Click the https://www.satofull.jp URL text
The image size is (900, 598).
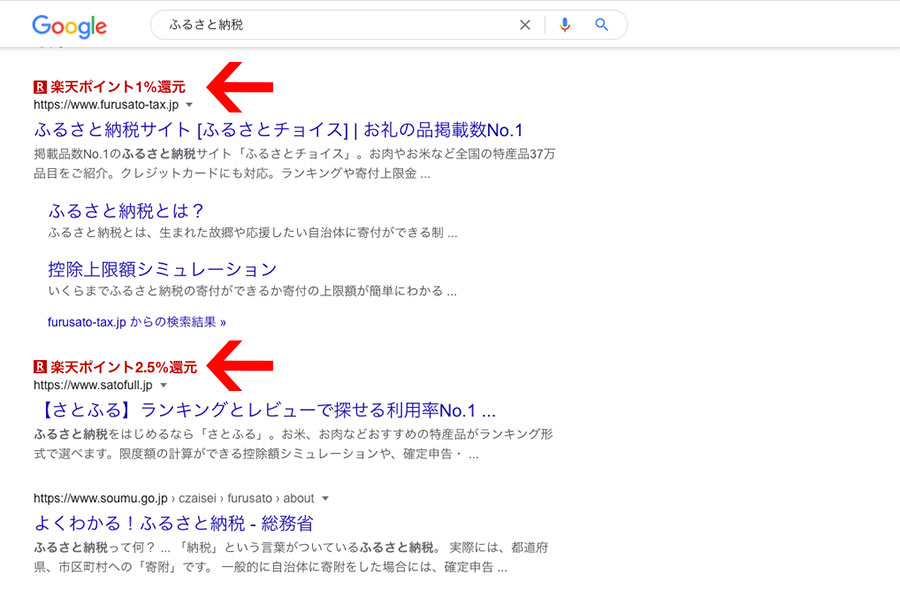(x=93, y=385)
